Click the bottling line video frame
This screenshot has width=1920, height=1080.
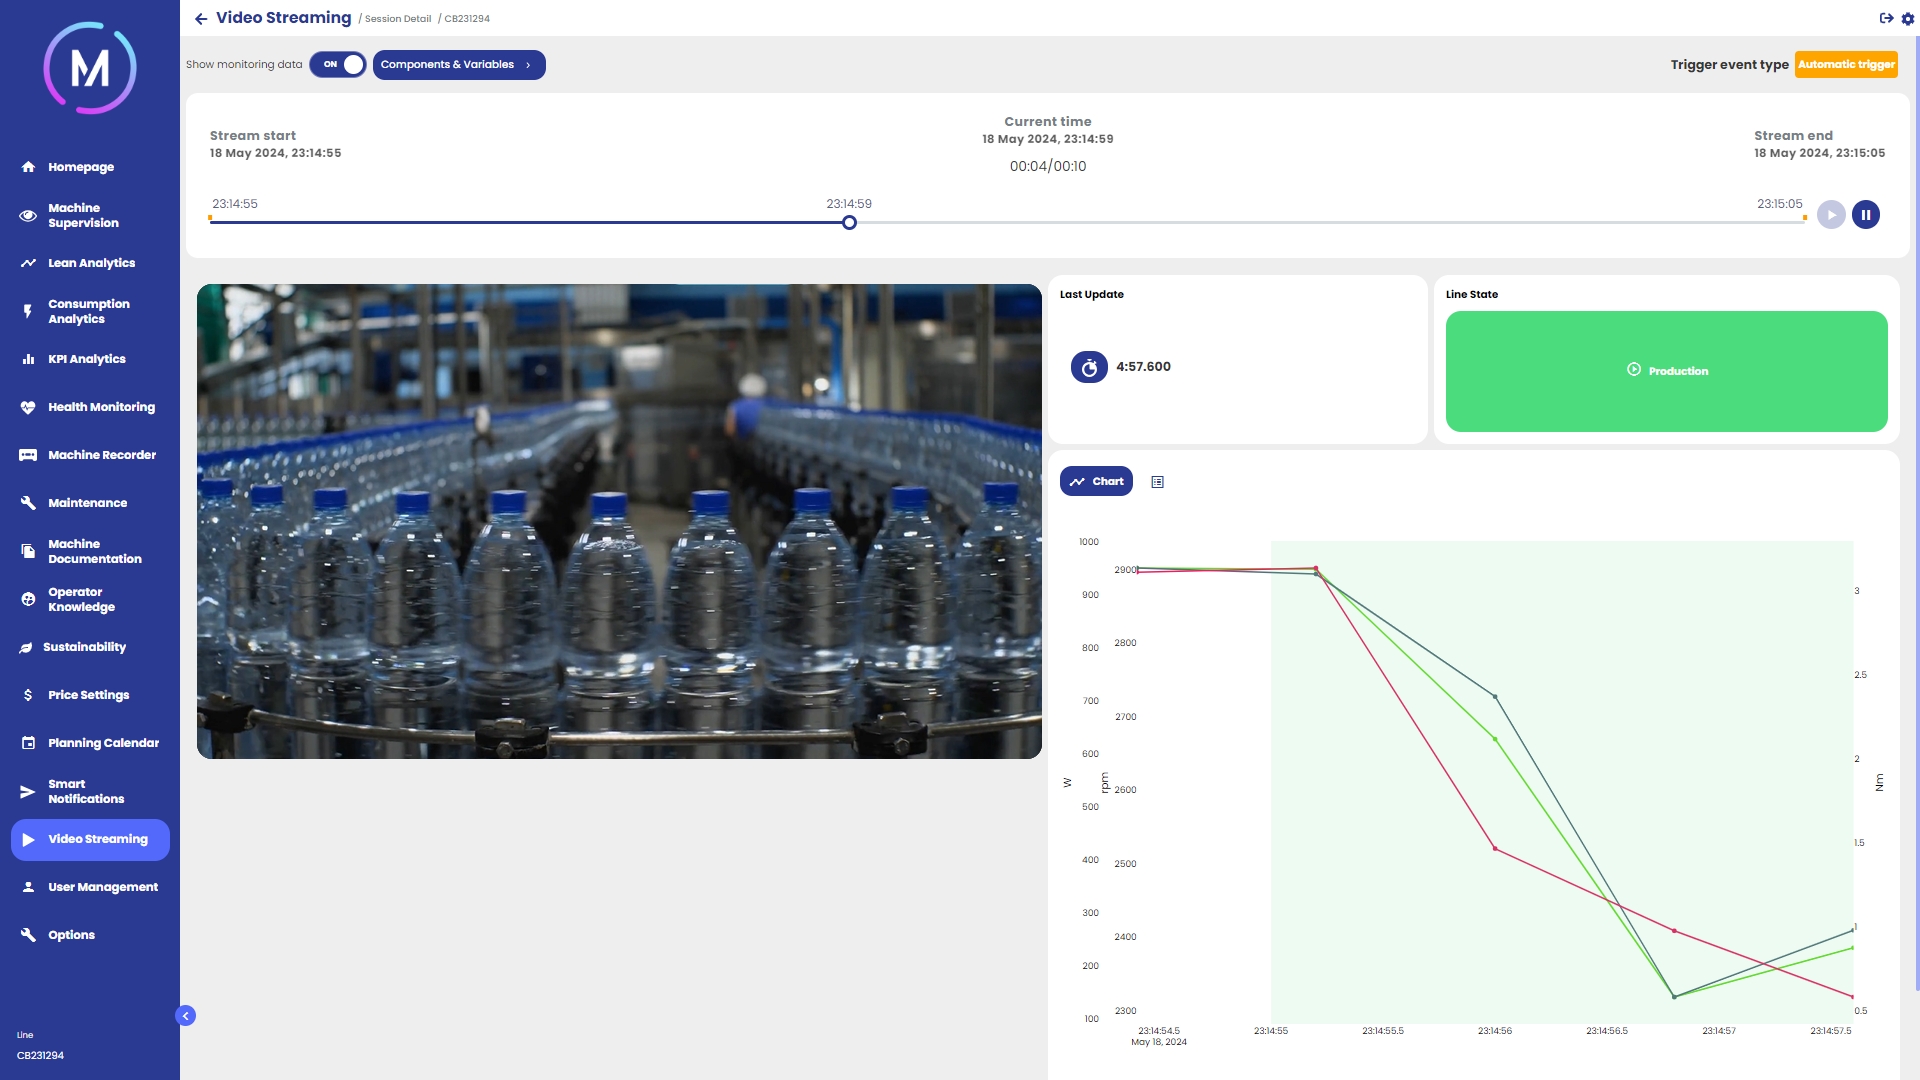(619, 521)
